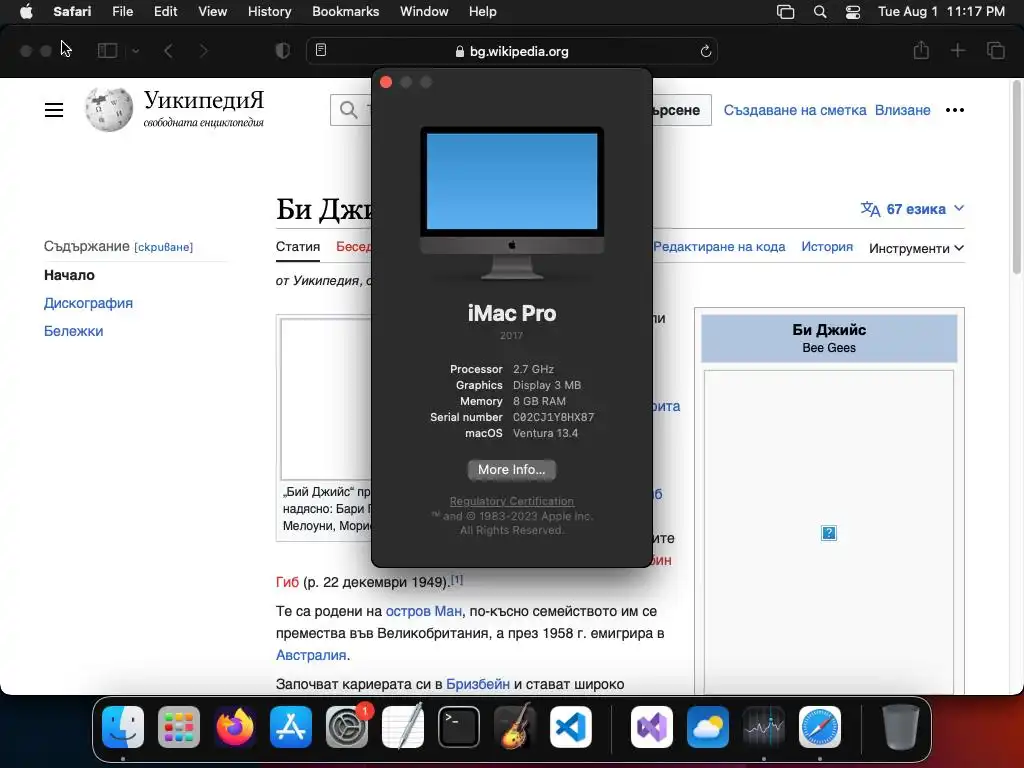Click the bg.wikipedia.org address field
Viewport: 1024px width, 768px height.
click(511, 51)
